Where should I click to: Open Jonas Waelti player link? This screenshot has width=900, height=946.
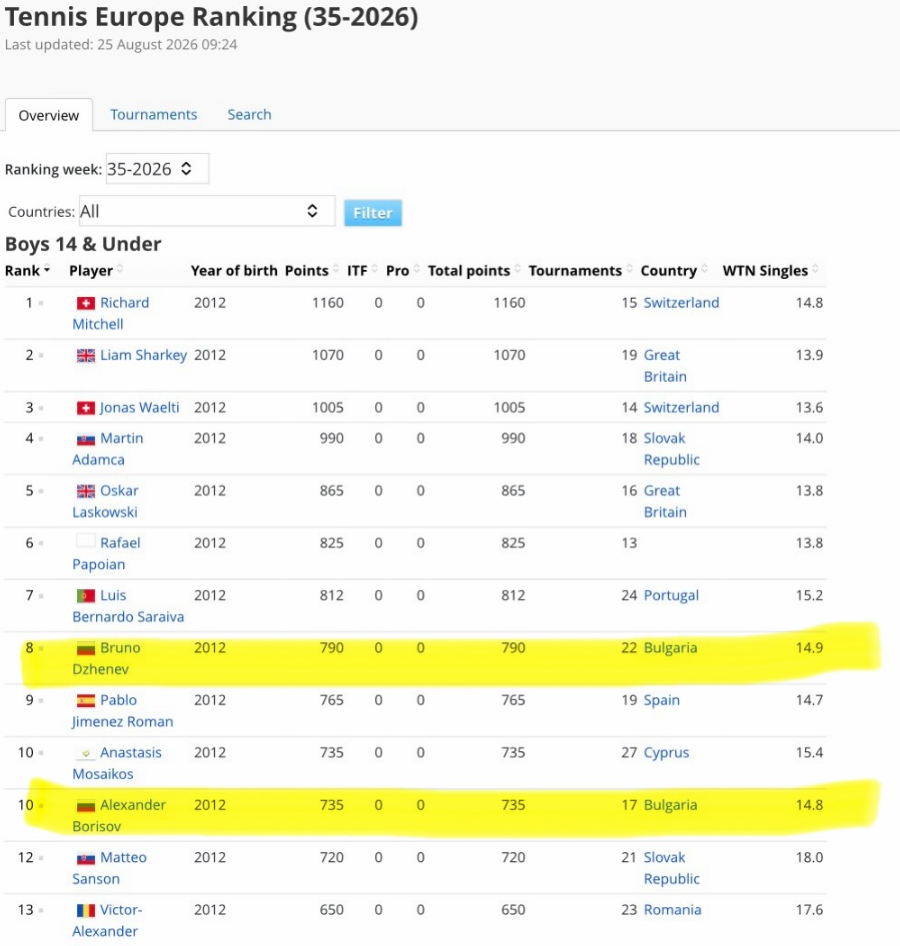point(139,408)
